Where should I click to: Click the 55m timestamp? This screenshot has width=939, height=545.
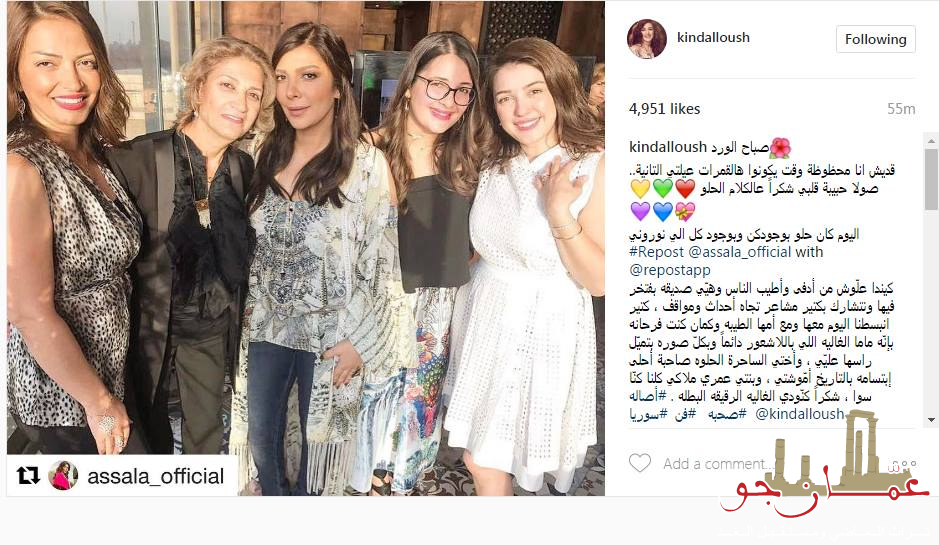pos(901,109)
